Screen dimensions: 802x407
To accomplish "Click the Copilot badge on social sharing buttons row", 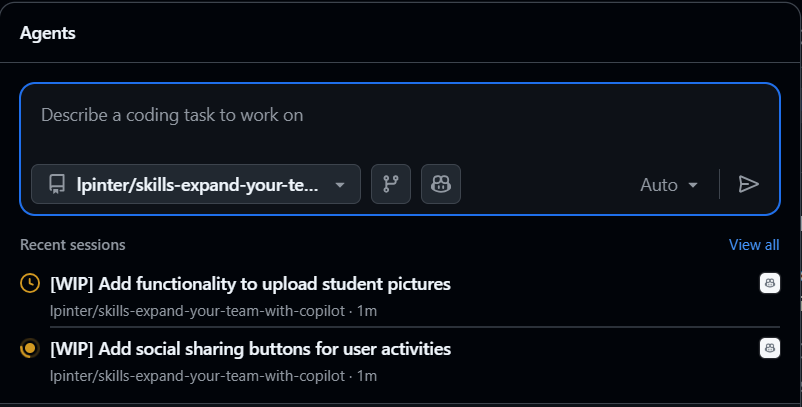I will click(769, 349).
